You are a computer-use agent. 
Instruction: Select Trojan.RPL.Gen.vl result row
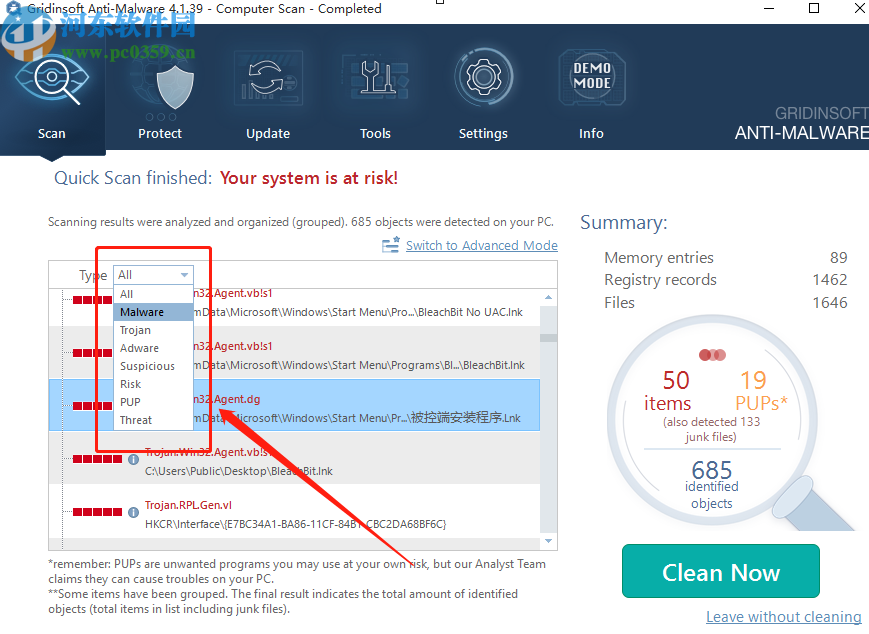click(x=294, y=512)
